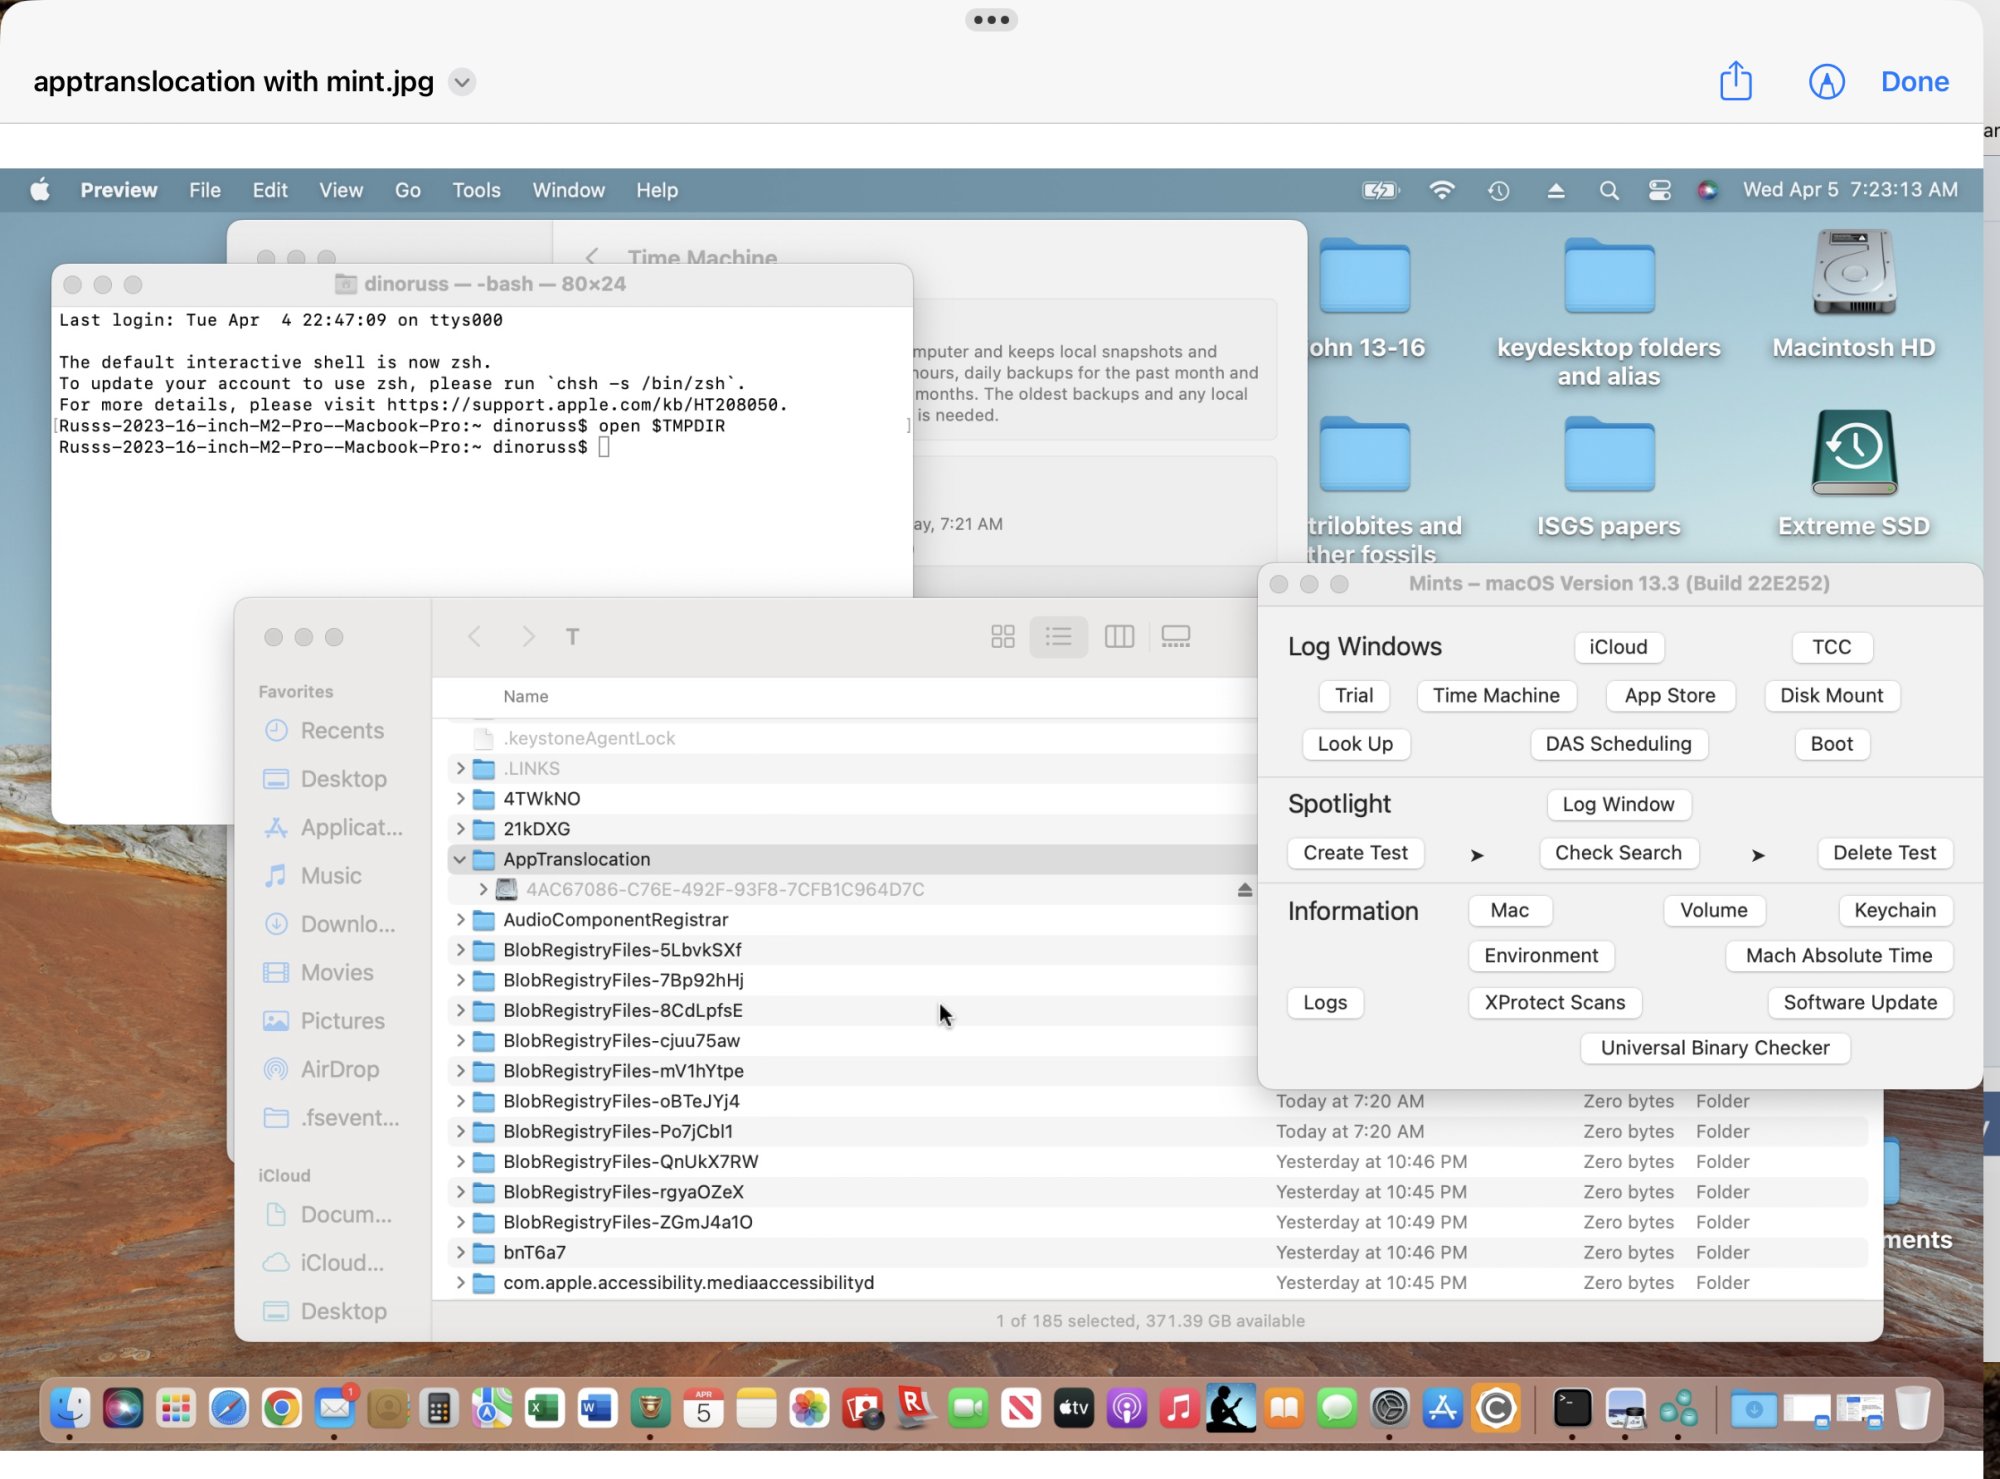Expand the .LINKS folder
Viewport: 2000px width, 1479px height.
459,768
